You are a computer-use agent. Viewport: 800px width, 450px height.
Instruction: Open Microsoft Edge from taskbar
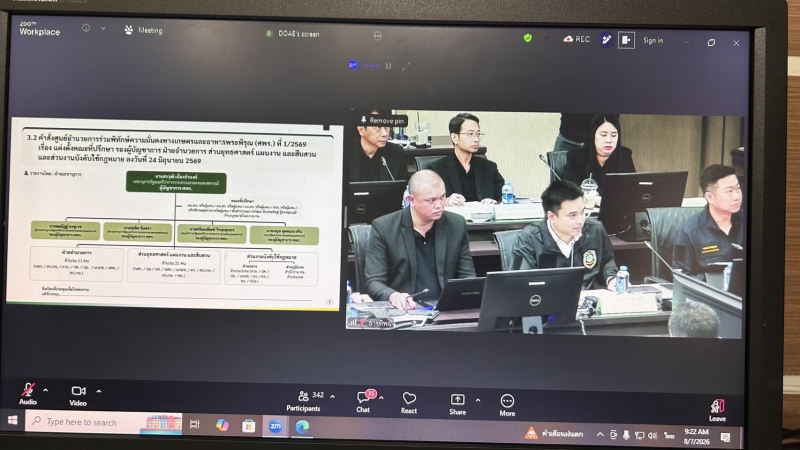coord(303,427)
